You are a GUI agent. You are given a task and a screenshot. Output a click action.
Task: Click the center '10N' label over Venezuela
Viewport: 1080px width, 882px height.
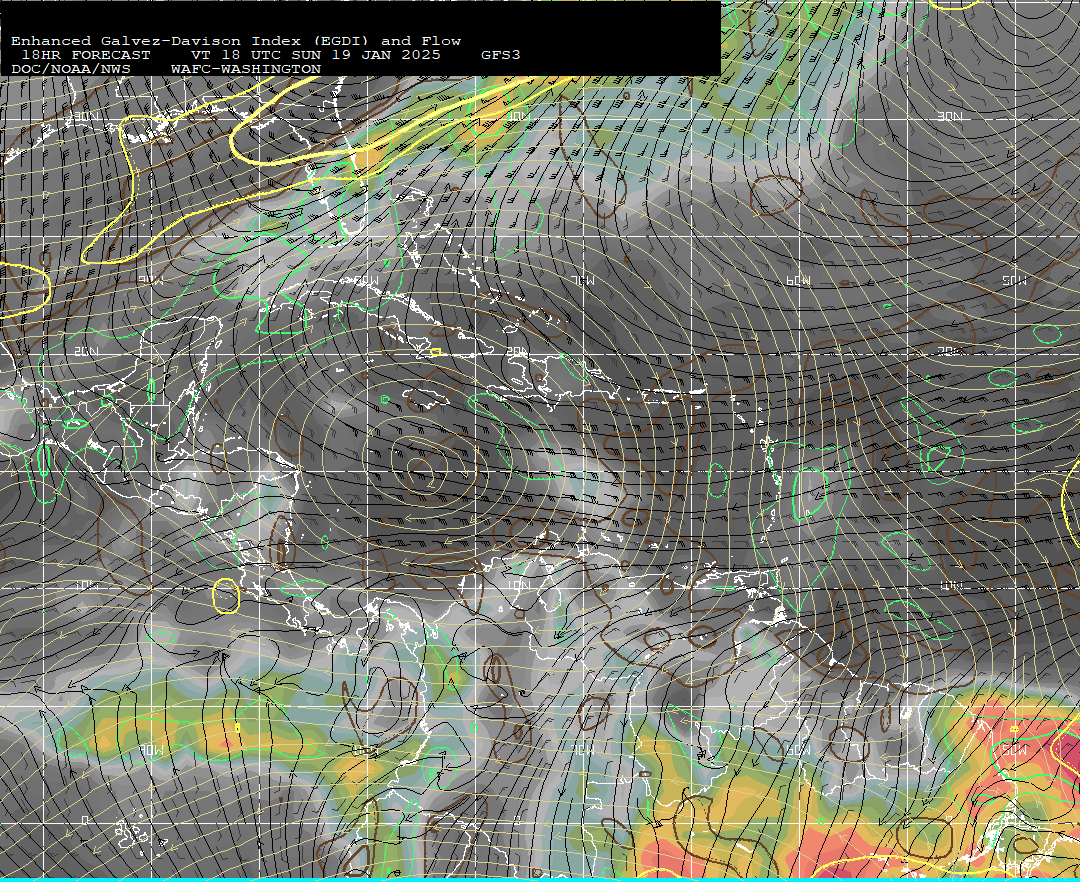point(518,585)
